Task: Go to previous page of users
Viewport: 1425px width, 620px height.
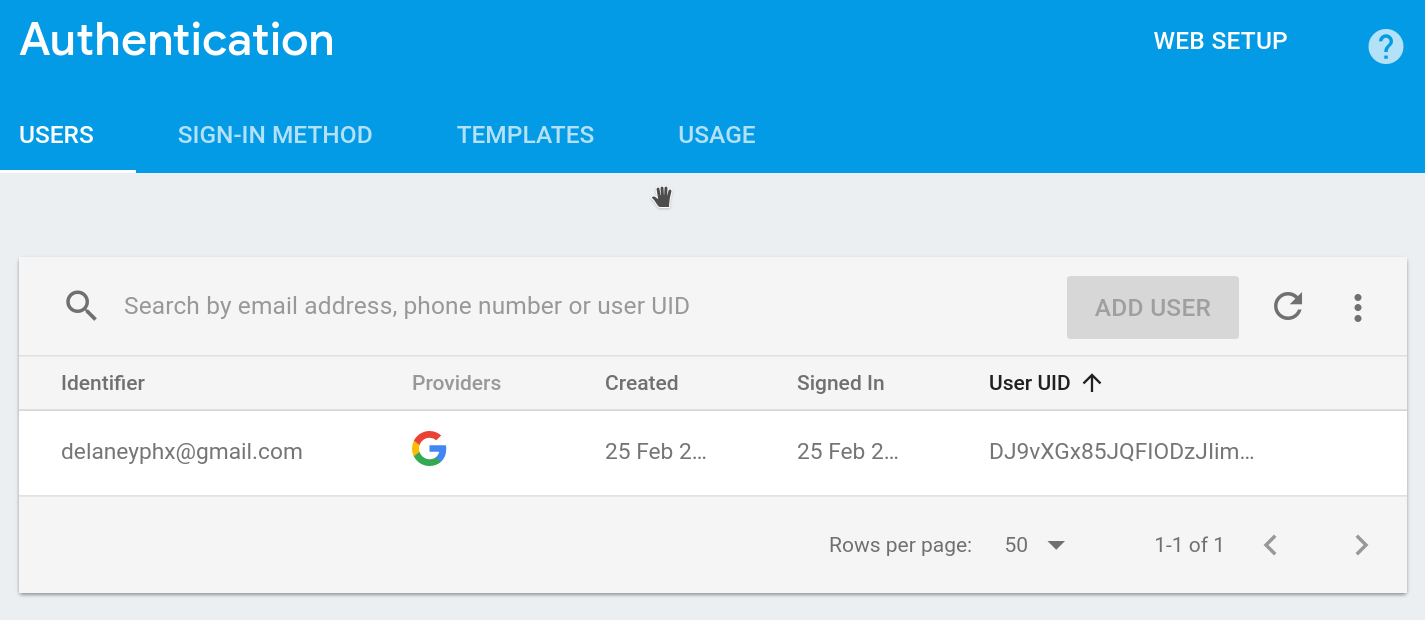Action: tap(1270, 545)
